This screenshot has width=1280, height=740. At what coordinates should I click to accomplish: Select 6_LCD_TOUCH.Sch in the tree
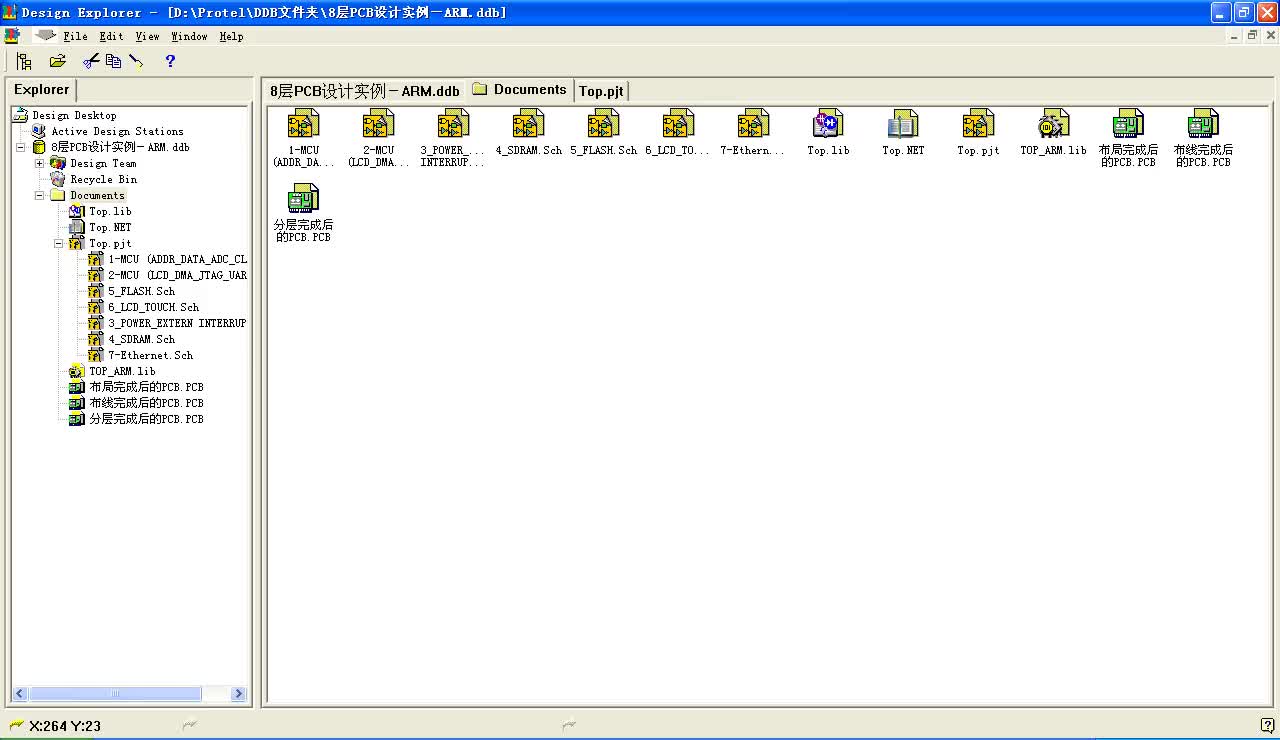tap(153, 307)
